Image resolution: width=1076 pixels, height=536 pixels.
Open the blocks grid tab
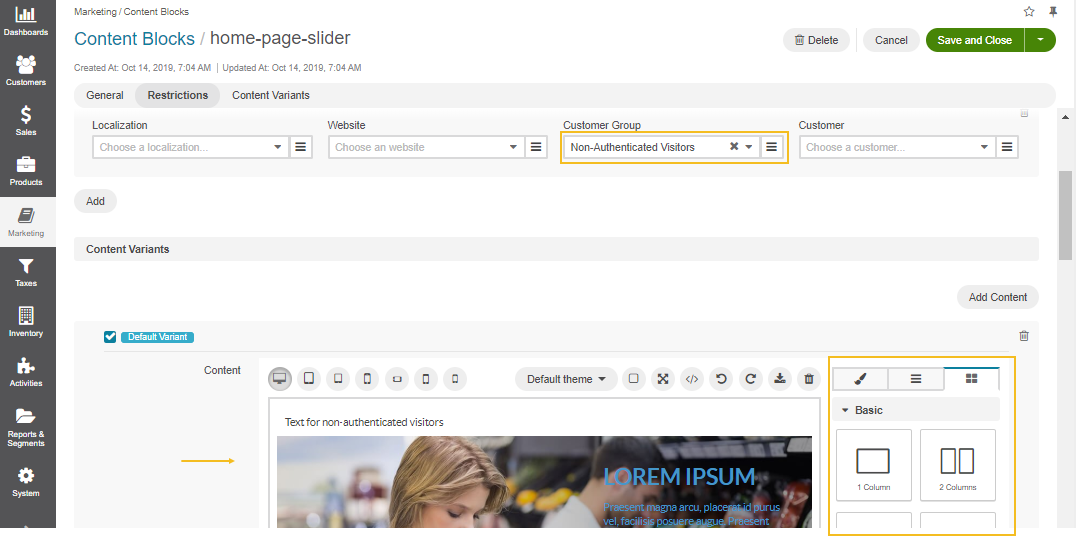971,378
